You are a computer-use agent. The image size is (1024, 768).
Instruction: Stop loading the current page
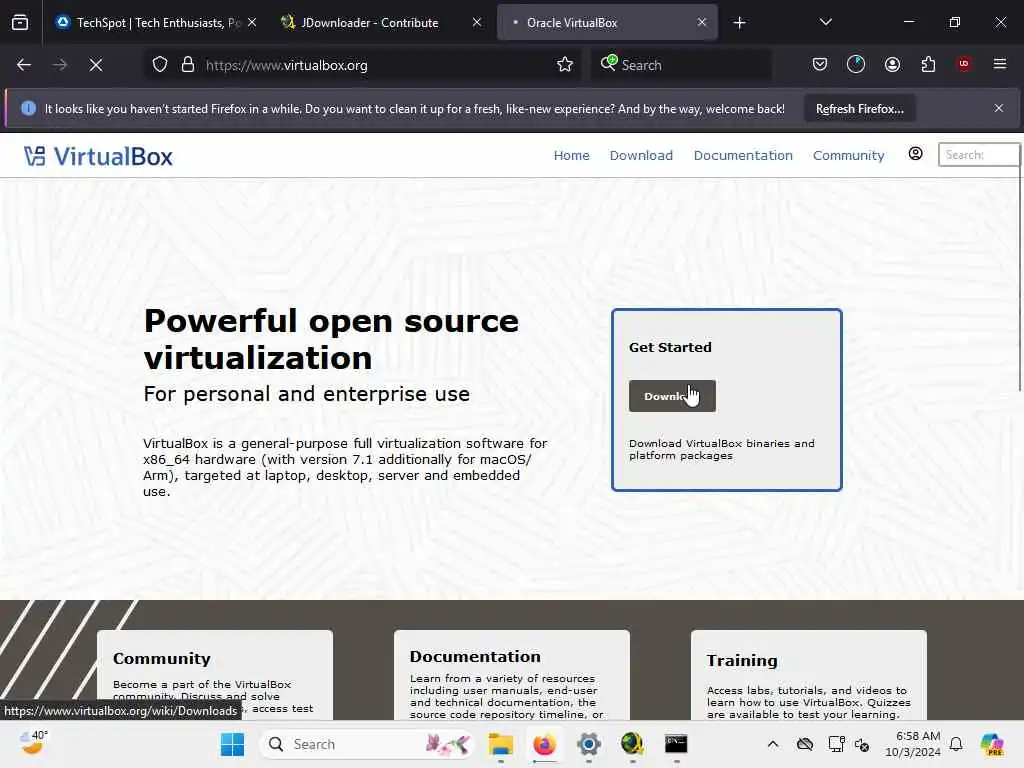[x=95, y=65]
